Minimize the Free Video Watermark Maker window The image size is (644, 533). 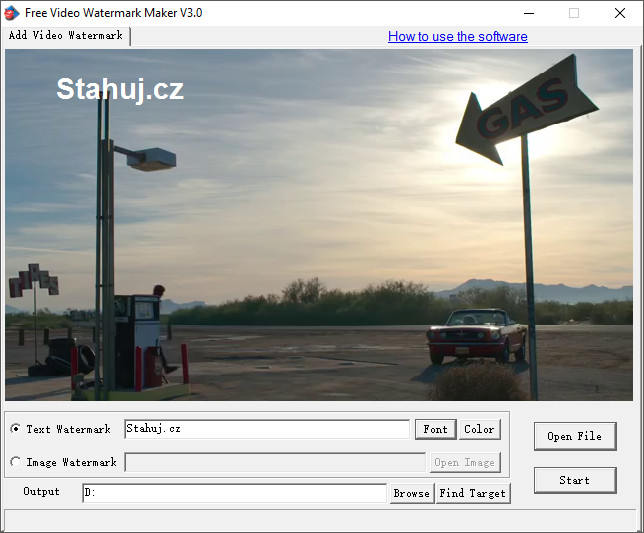(529, 13)
